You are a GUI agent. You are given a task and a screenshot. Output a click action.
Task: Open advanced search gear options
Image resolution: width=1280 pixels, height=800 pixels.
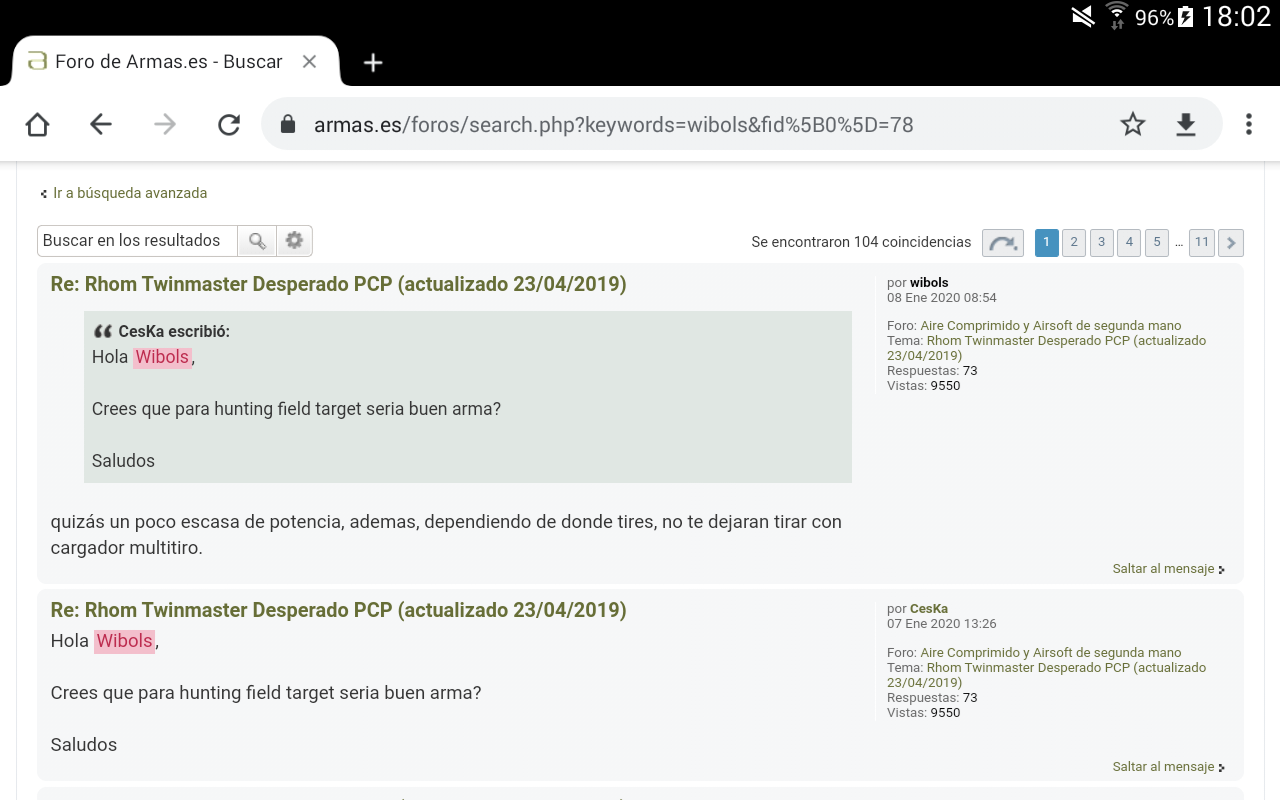(x=294, y=241)
